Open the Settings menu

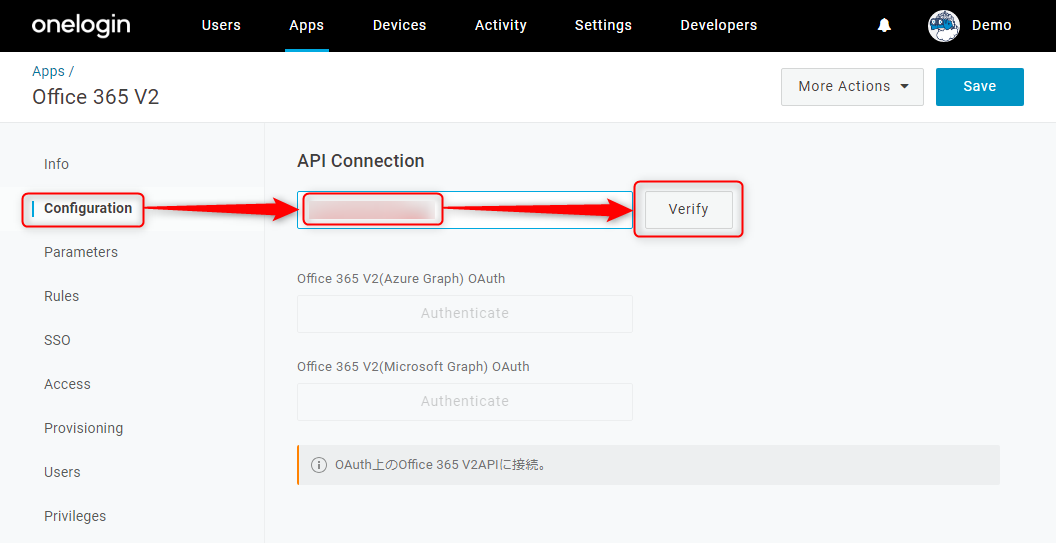603,26
